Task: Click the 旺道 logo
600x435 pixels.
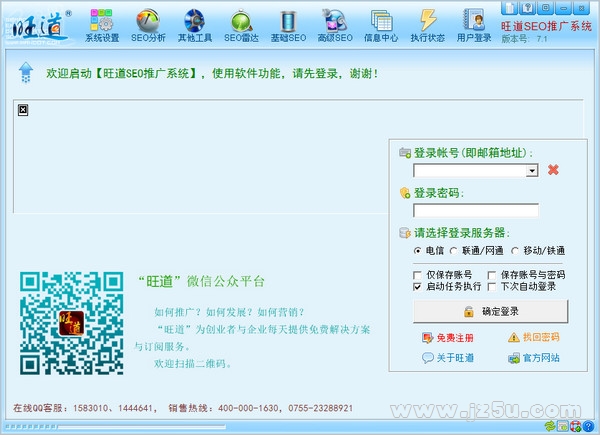Action: [x=38, y=26]
